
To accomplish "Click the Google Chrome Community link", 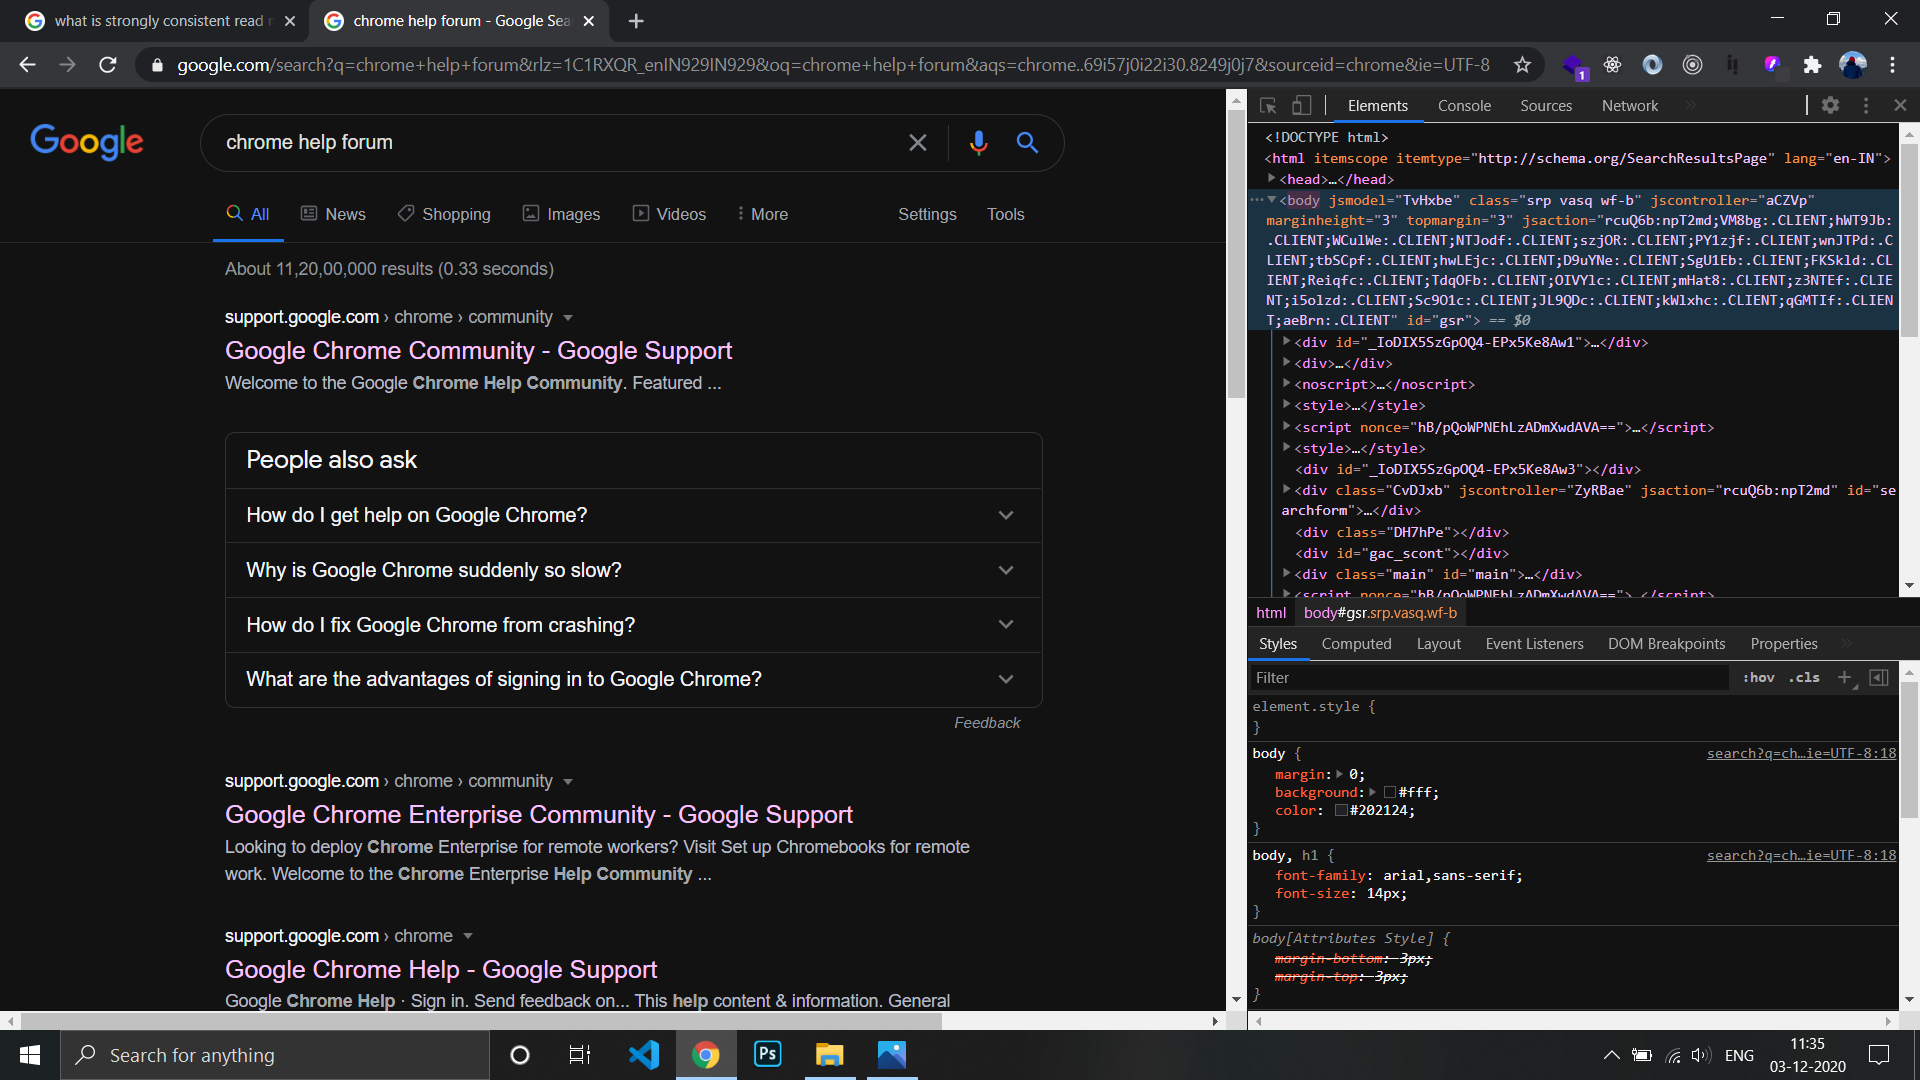I will click(x=479, y=349).
